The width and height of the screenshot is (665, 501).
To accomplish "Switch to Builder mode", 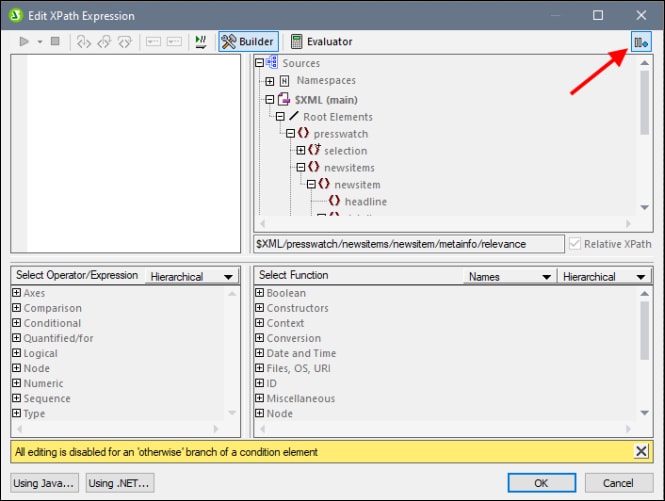I will click(x=249, y=42).
